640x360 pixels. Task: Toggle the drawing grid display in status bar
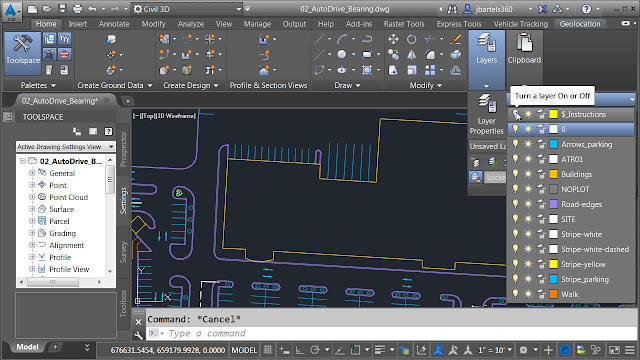click(x=268, y=350)
